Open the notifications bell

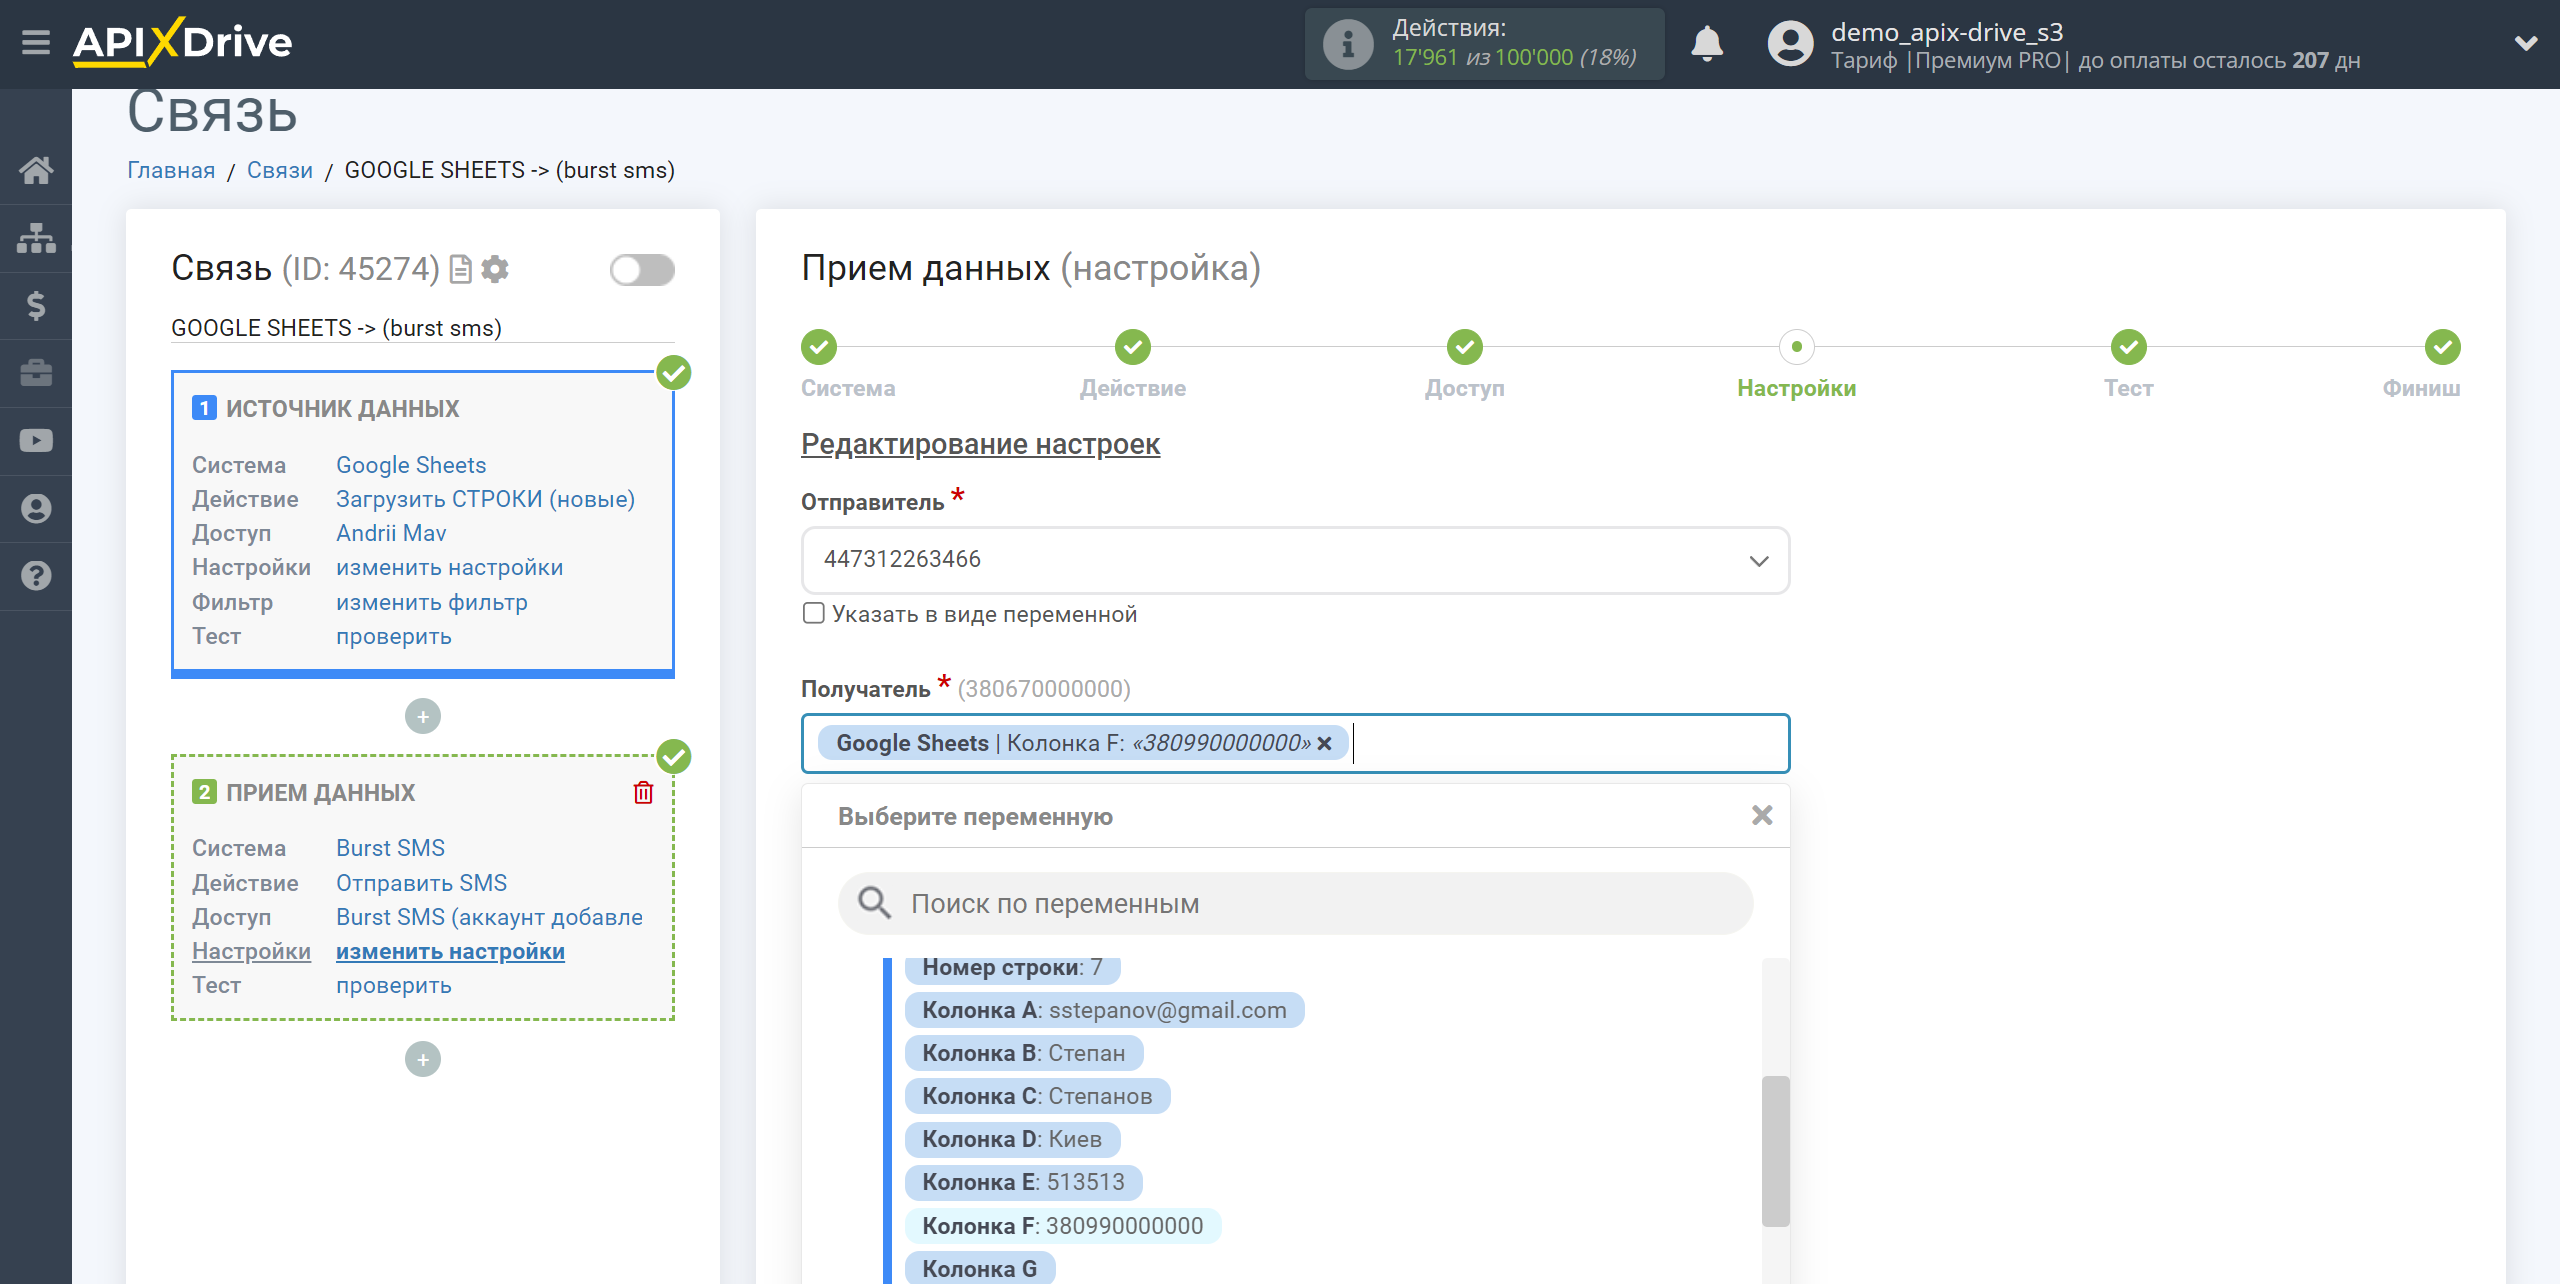(x=1707, y=44)
